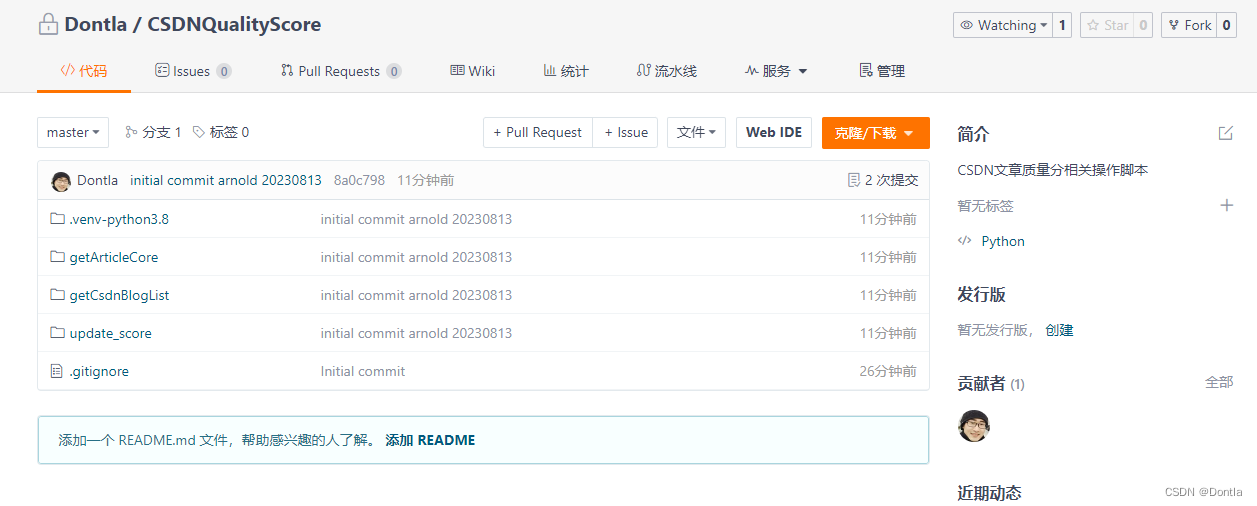1257x506 pixels.
Task: Open the 统计 tab
Action: [566, 71]
